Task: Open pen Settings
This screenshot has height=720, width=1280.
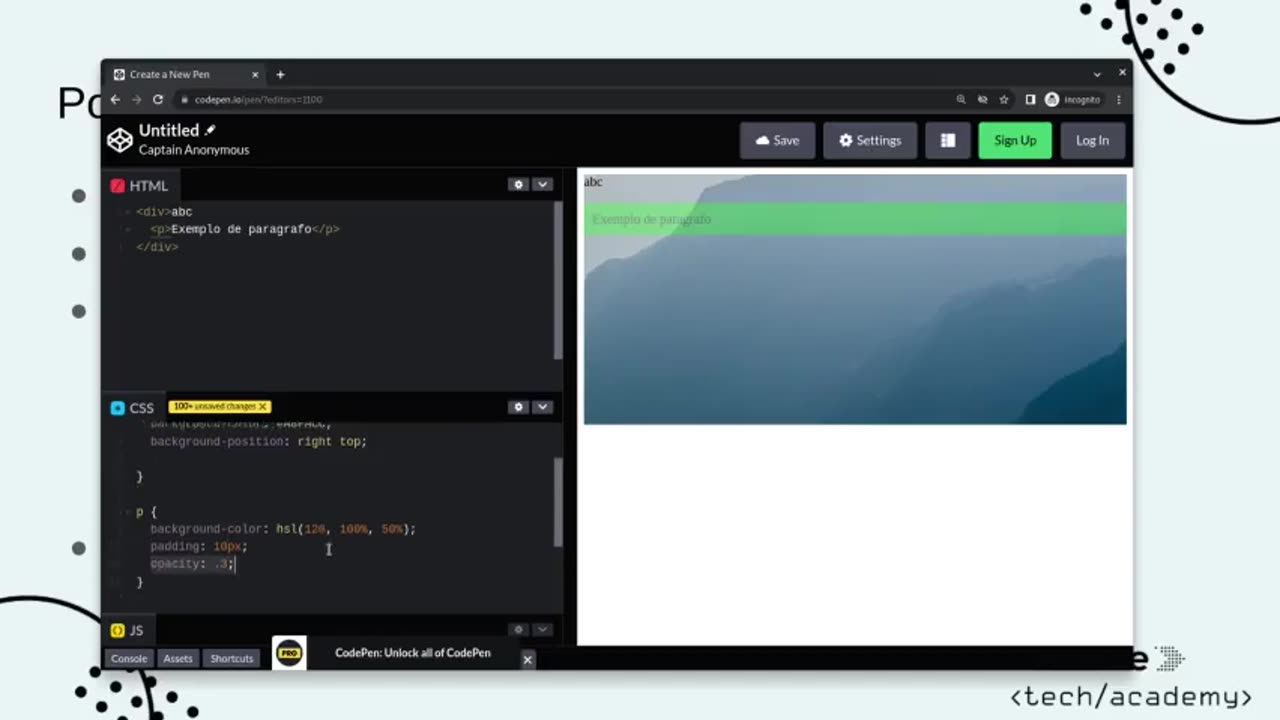Action: pos(870,141)
